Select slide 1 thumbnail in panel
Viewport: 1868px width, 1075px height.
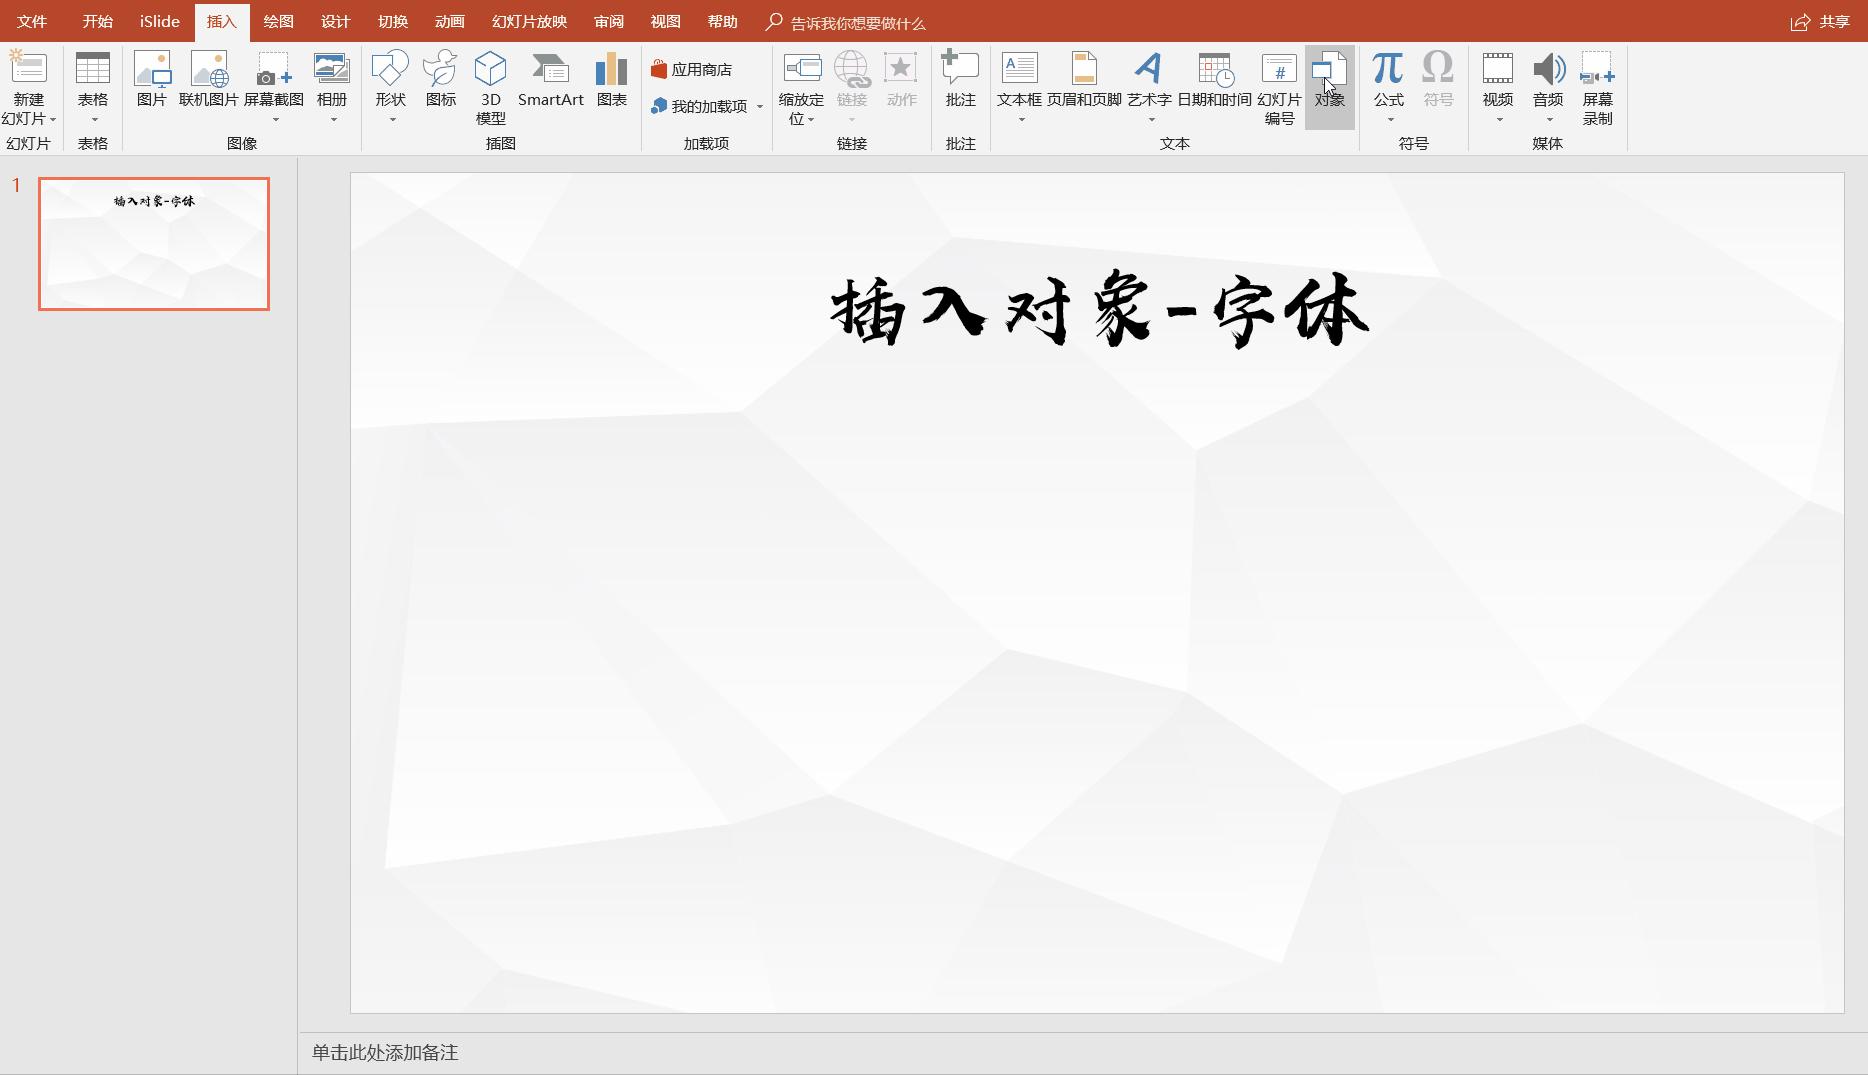point(154,244)
